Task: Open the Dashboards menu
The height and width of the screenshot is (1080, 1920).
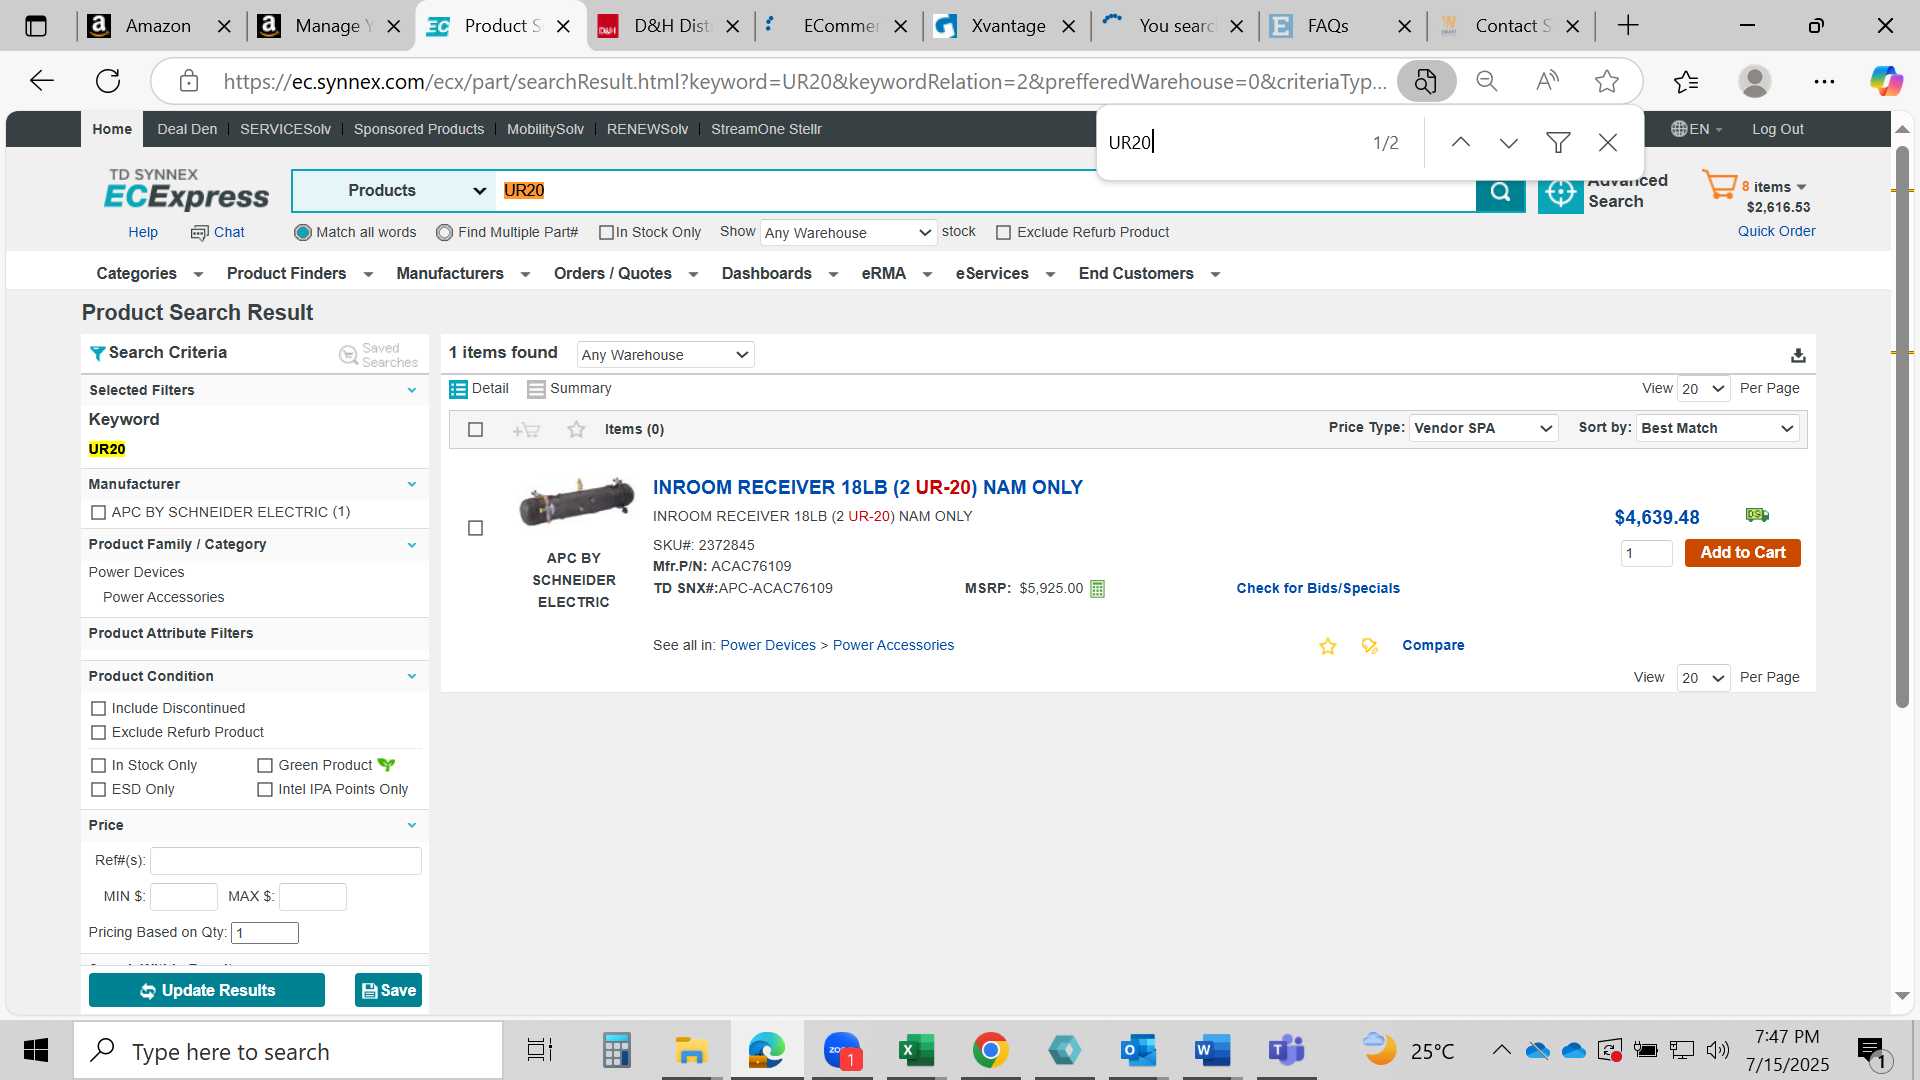Action: point(779,274)
